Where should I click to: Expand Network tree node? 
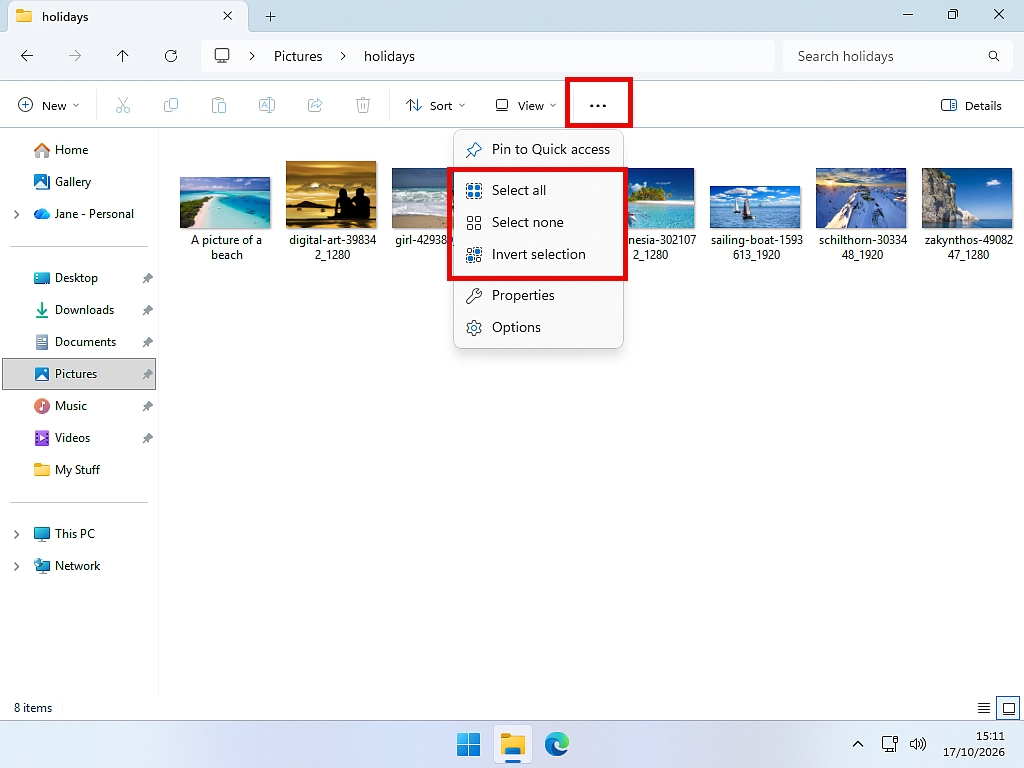[x=16, y=566]
